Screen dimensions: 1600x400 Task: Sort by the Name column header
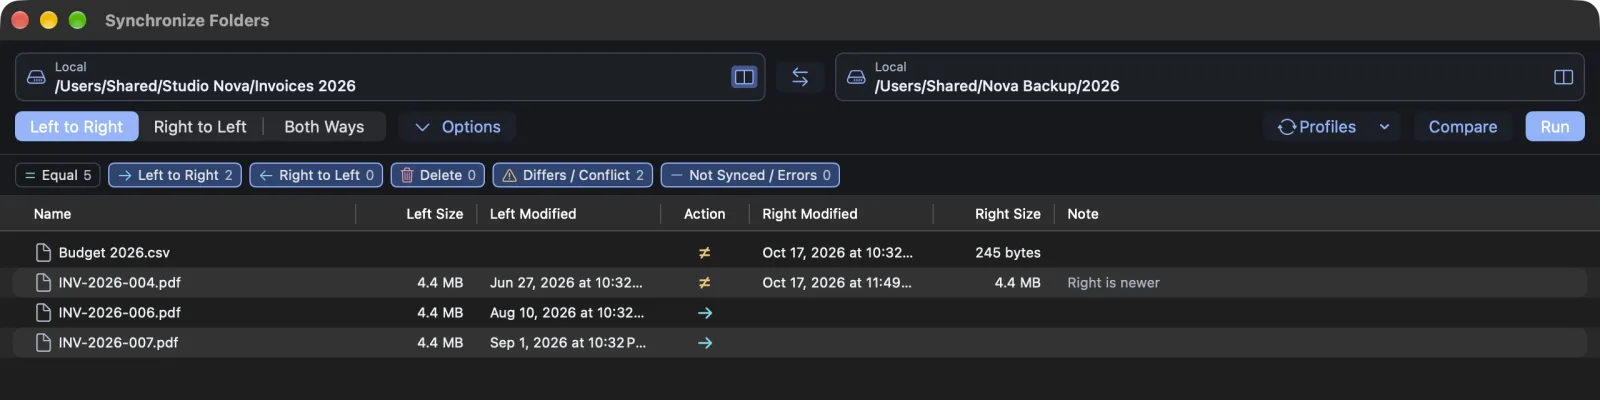coord(52,214)
